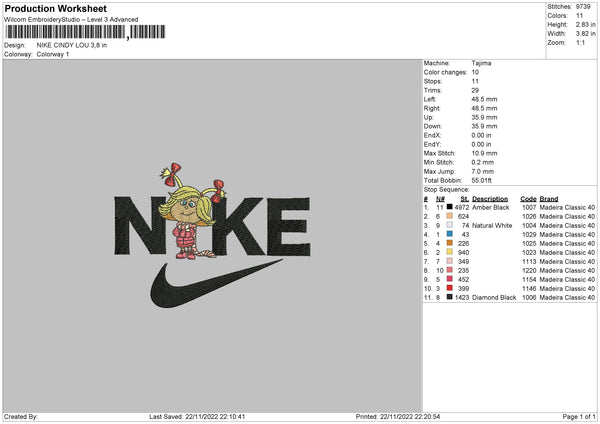Click the Left value 48.5 mm
Screen dimensions: 600x424
[x=484, y=99]
